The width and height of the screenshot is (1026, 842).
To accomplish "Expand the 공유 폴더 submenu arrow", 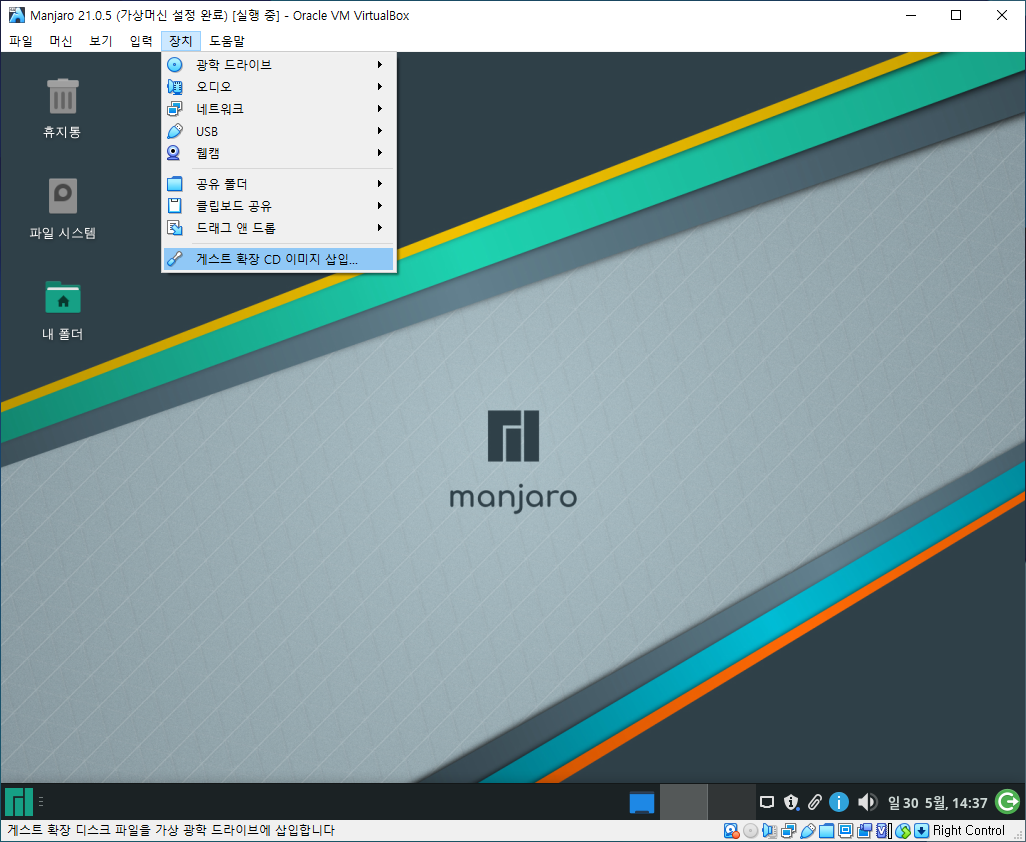I will (x=380, y=184).
